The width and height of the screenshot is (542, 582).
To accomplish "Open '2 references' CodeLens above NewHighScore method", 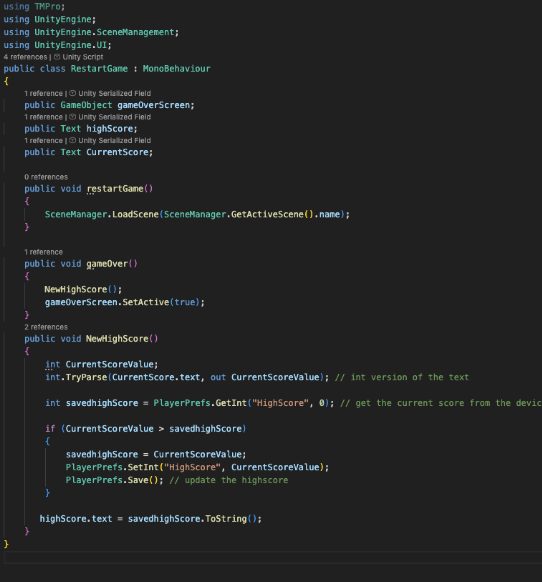I will point(46,327).
